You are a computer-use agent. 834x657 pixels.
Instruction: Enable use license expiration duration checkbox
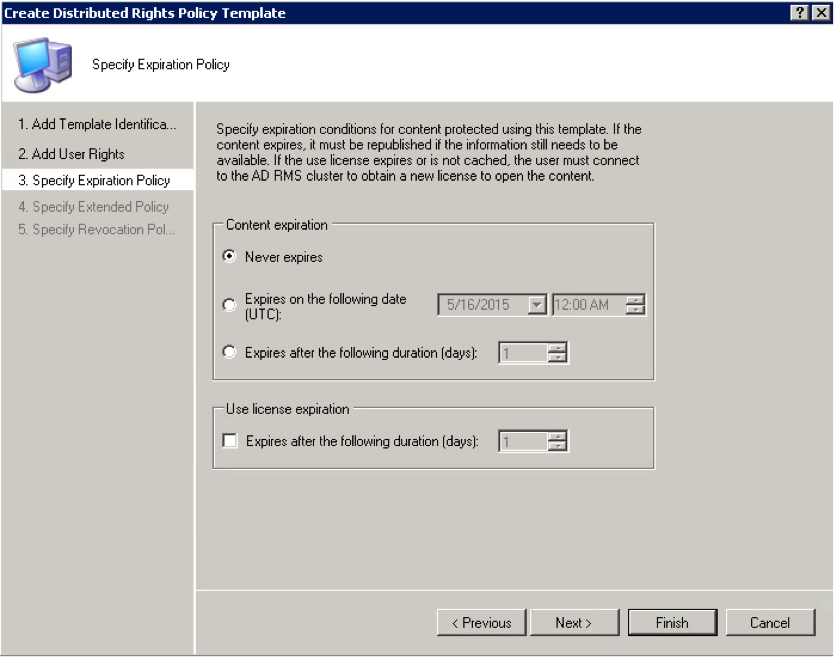click(230, 441)
